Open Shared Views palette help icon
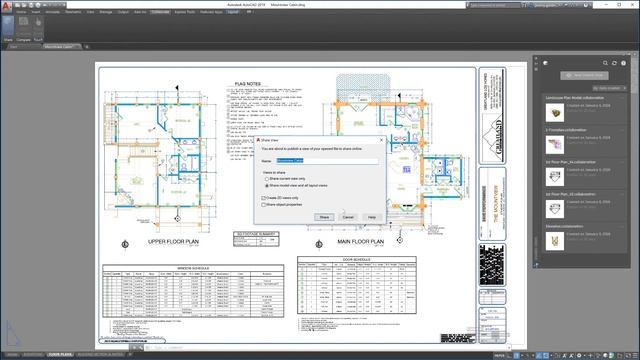640x360 pixels. tap(623, 63)
